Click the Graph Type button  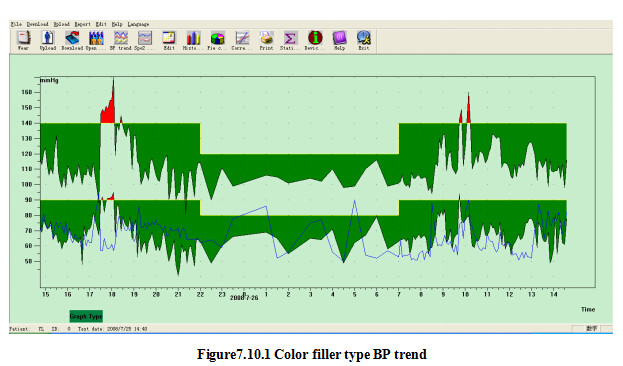coord(86,316)
